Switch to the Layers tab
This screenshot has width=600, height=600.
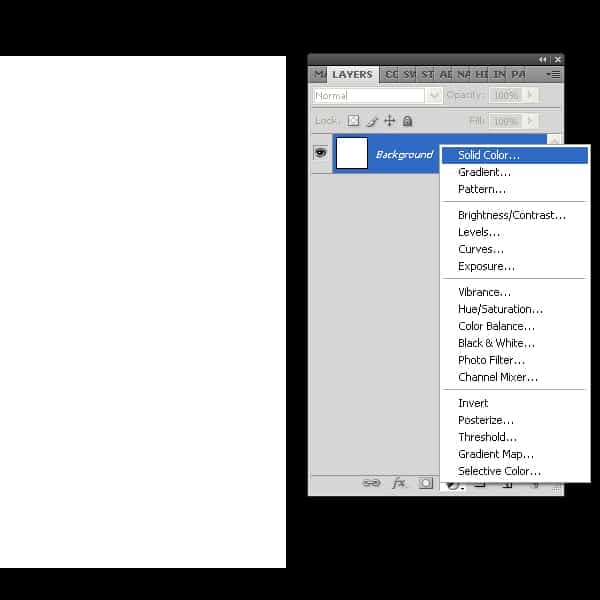click(352, 75)
